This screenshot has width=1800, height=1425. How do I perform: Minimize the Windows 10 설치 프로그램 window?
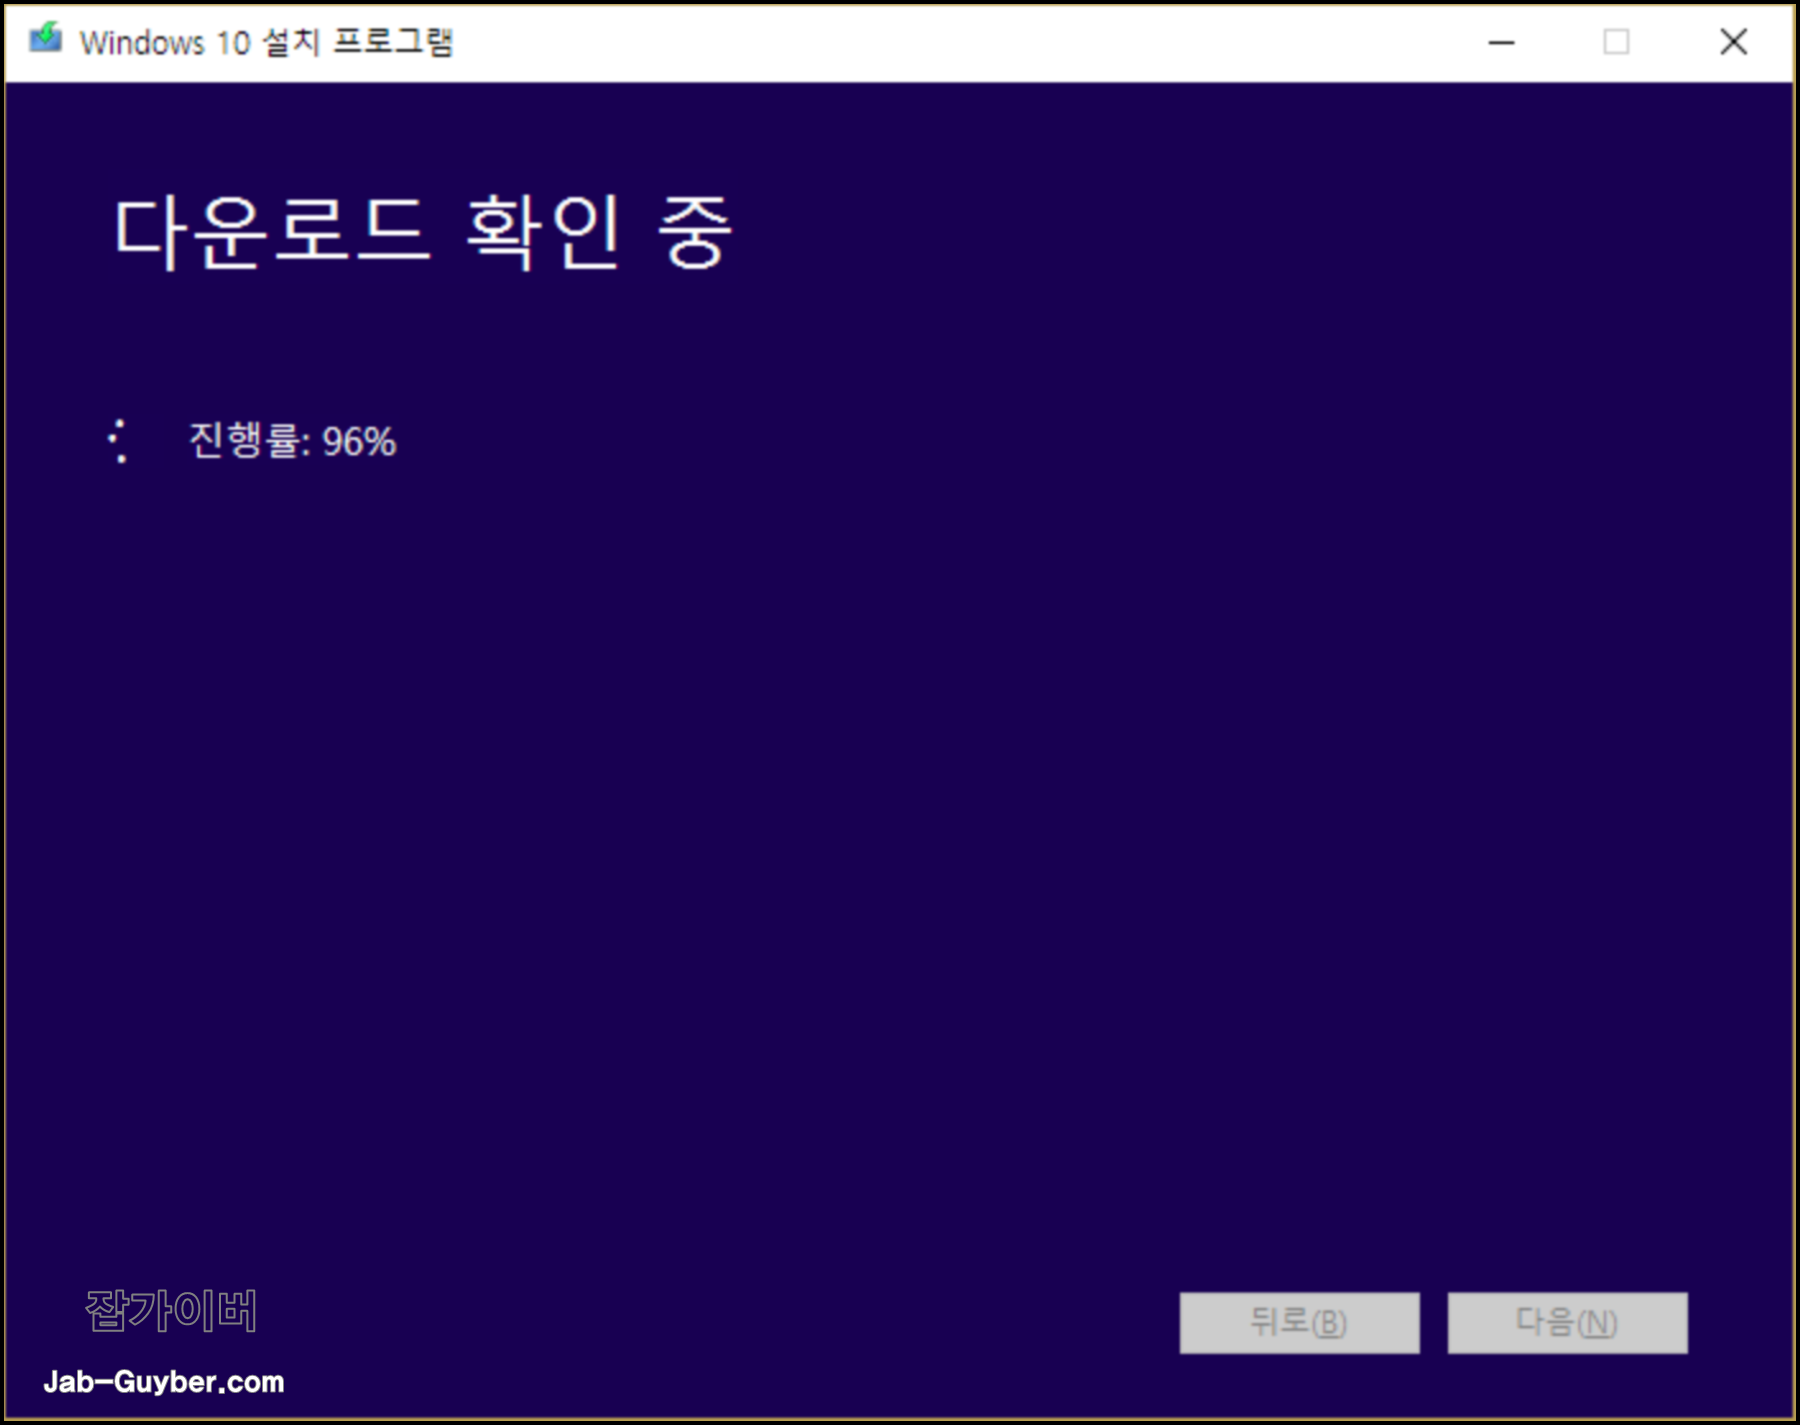[1502, 42]
